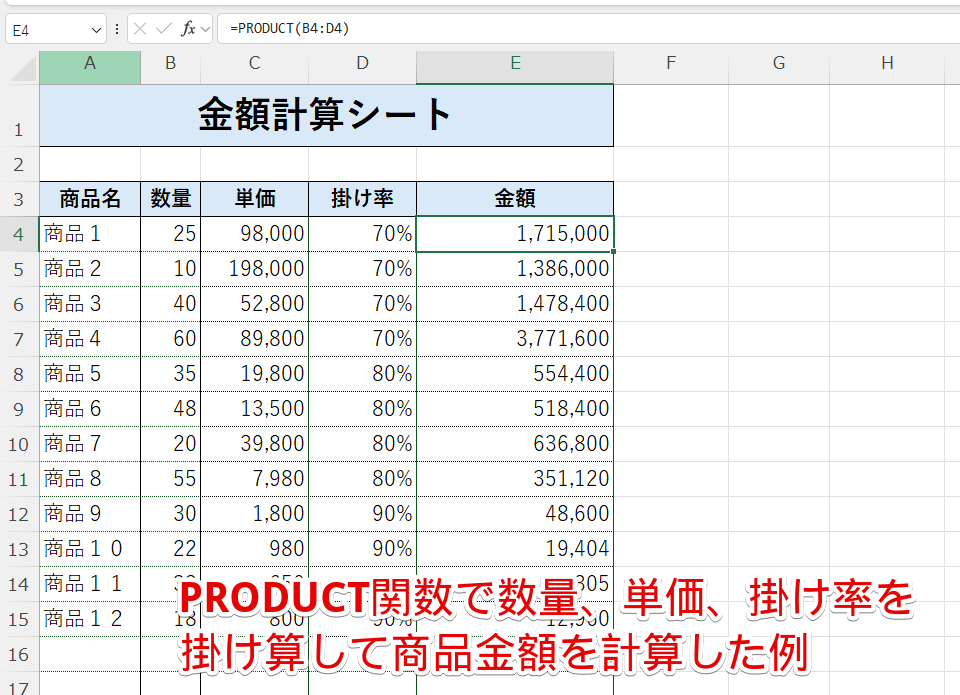Click the cell containing 商品１
This screenshot has height=695, width=960.
click(89, 233)
